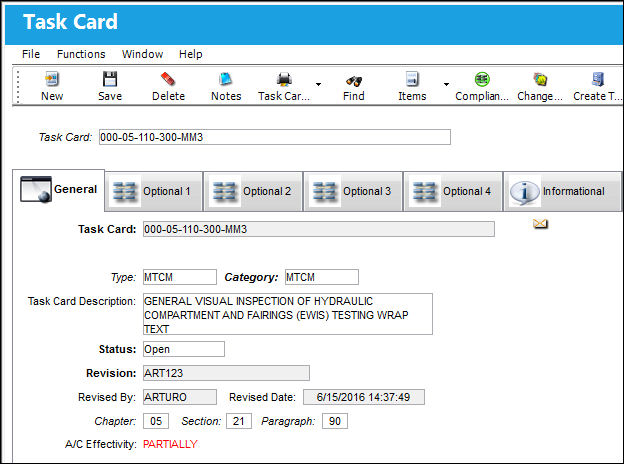Click the Paragraph: label
Image resolution: width=624 pixels, height=464 pixels.
click(x=288, y=421)
